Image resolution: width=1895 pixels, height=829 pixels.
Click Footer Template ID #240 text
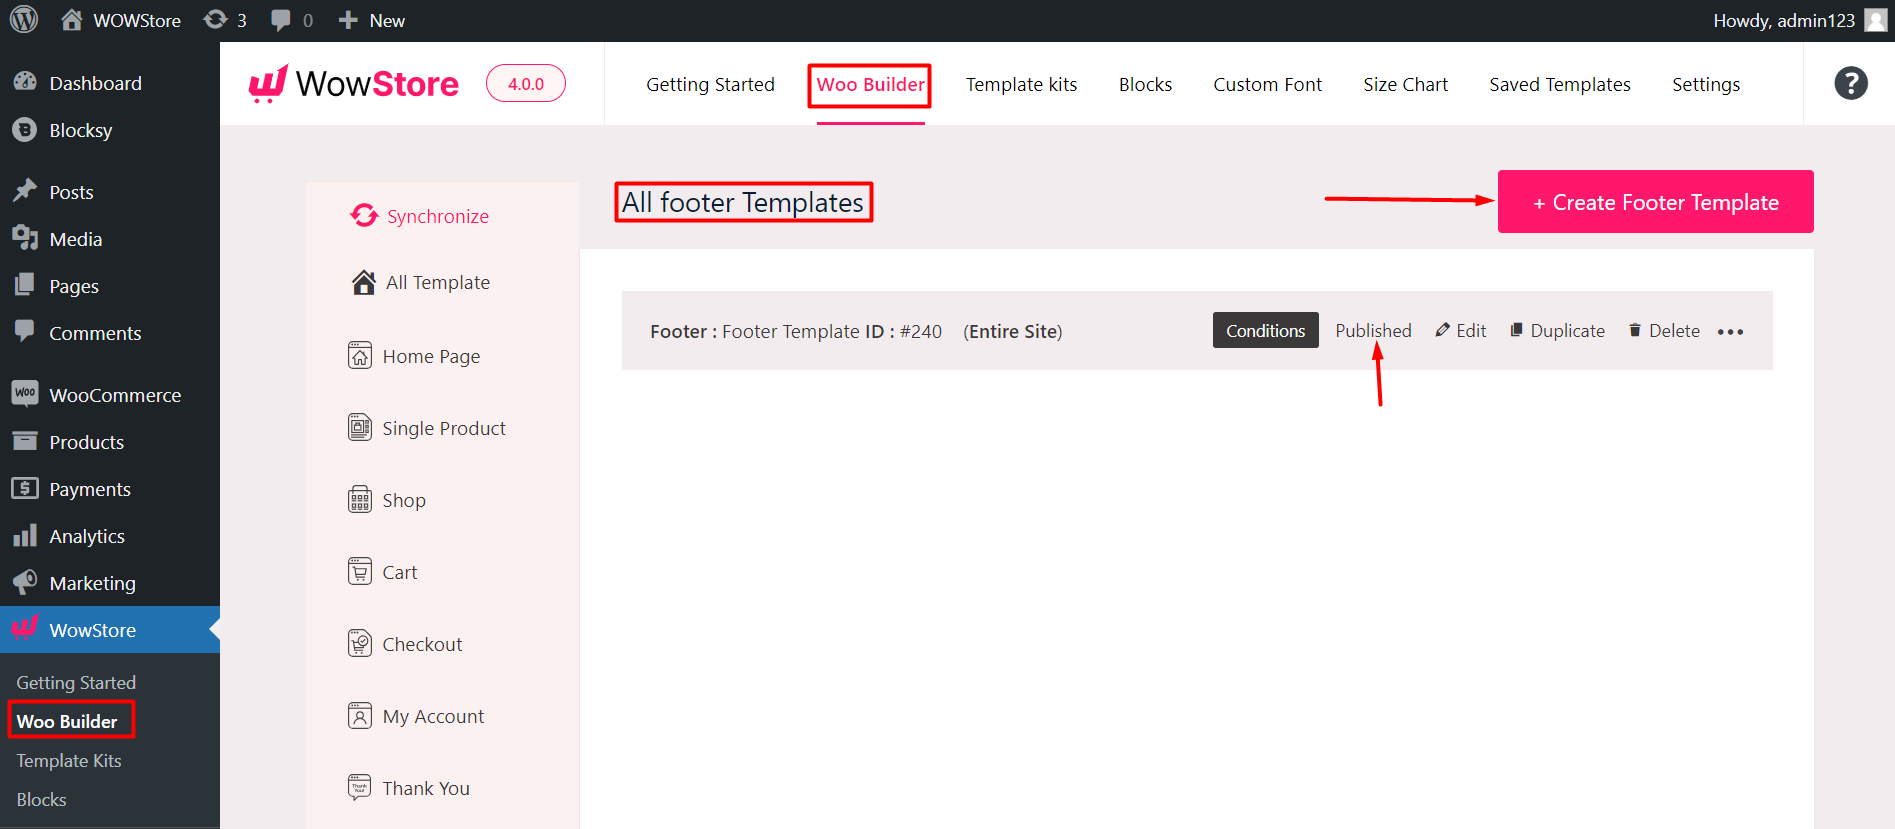832,331
